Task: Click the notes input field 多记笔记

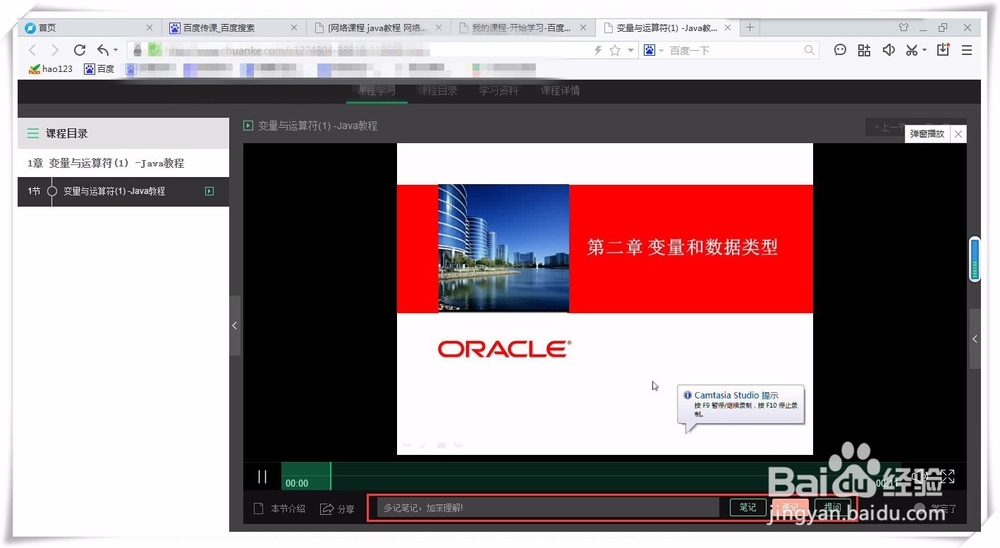Action: 548,508
